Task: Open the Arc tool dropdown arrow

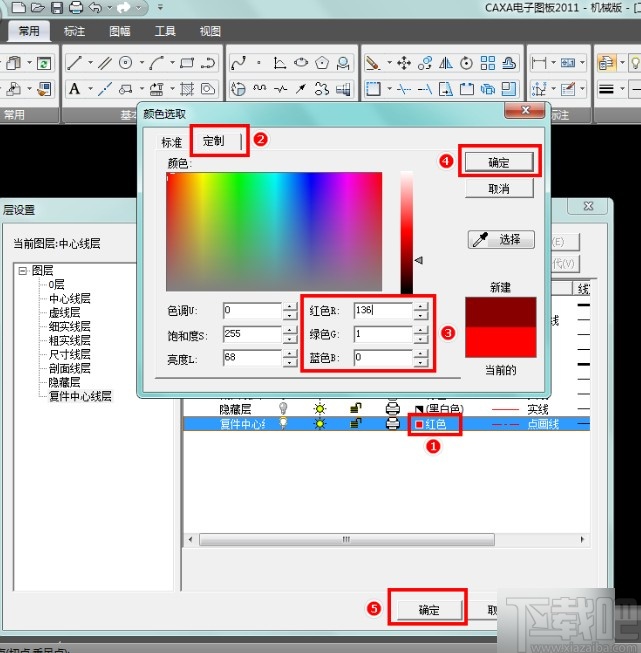Action: [172, 63]
